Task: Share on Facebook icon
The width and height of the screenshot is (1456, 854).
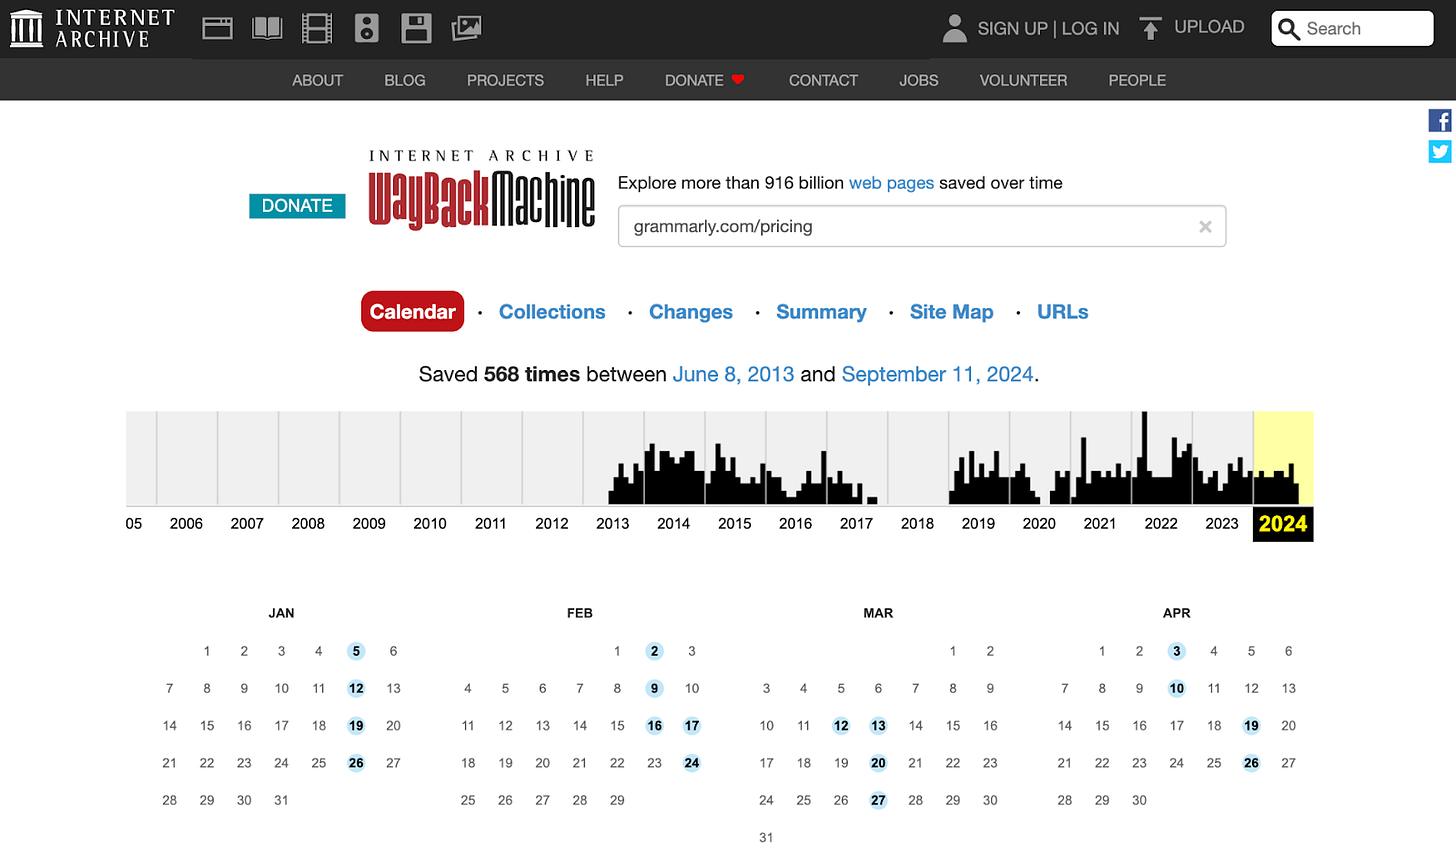Action: pos(1440,121)
